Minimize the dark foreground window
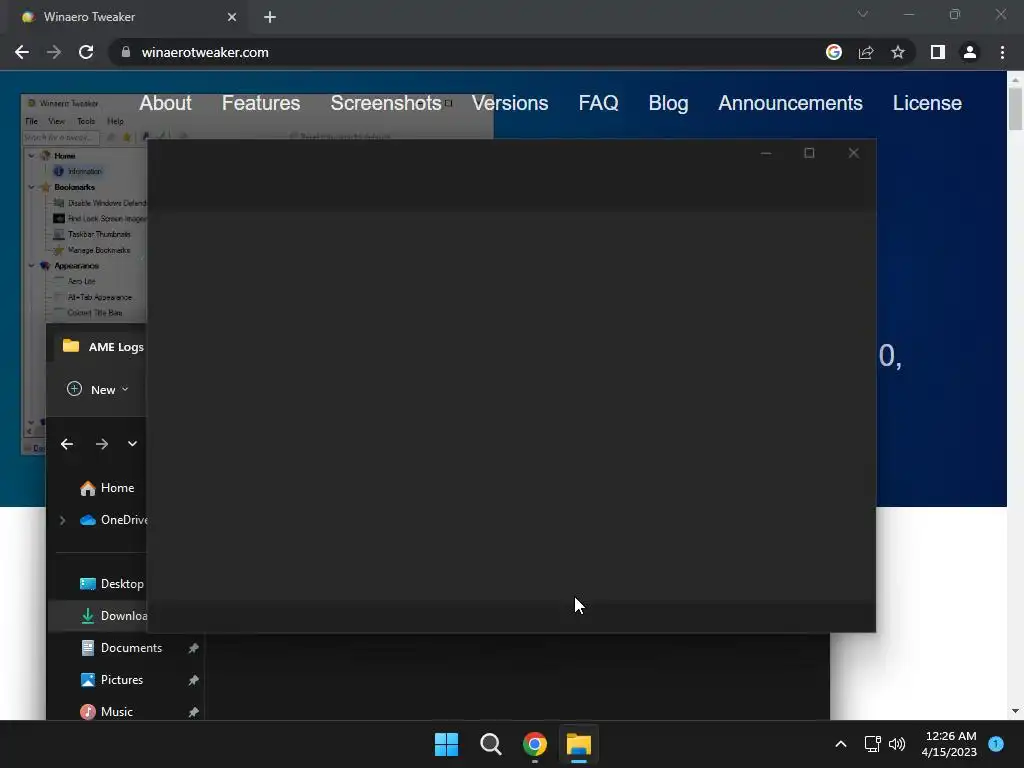Viewport: 1024px width, 768px height. [766, 153]
